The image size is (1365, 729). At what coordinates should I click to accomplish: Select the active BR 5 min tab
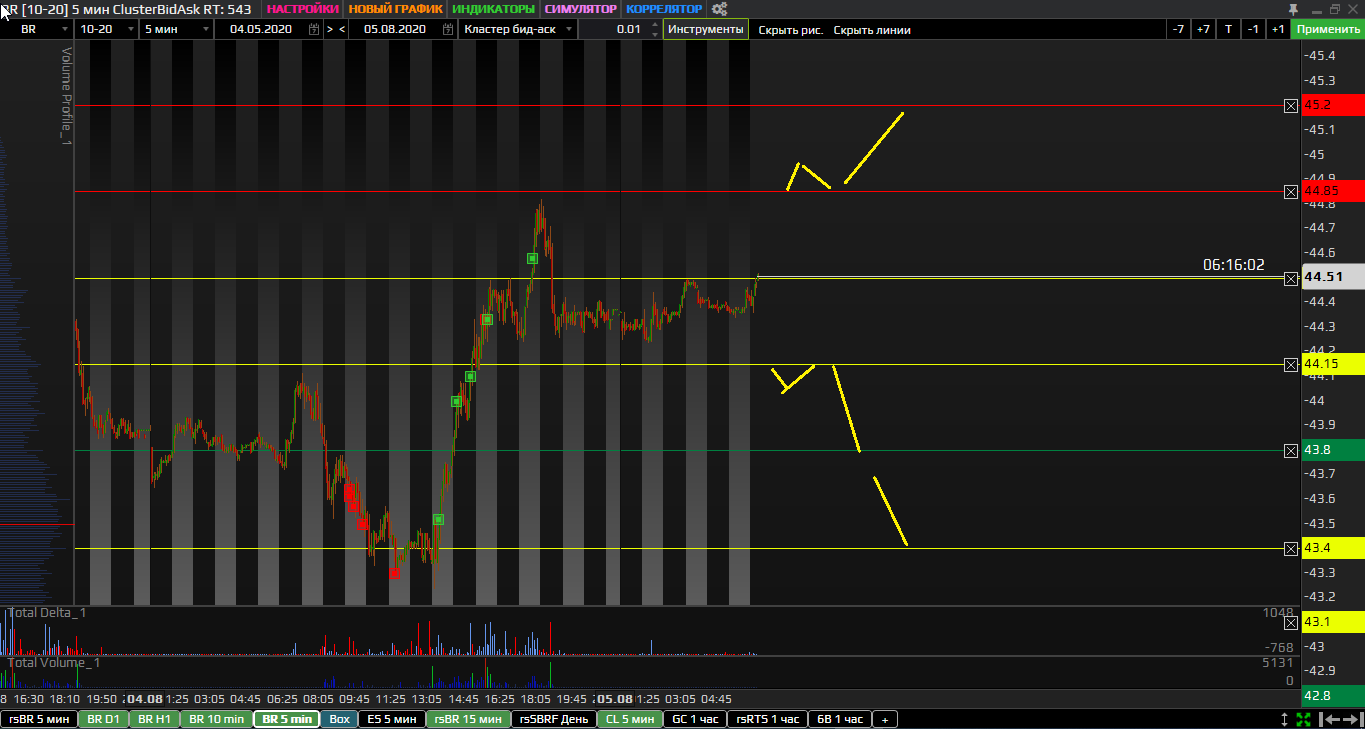[286, 719]
